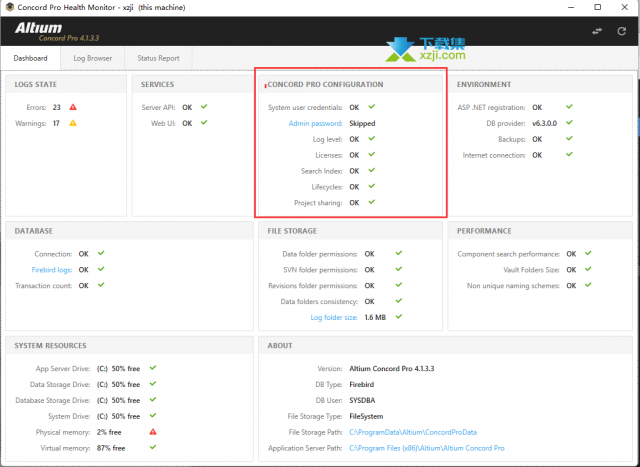Click the check beside Internet connection
640x467 pixels.
click(569, 154)
